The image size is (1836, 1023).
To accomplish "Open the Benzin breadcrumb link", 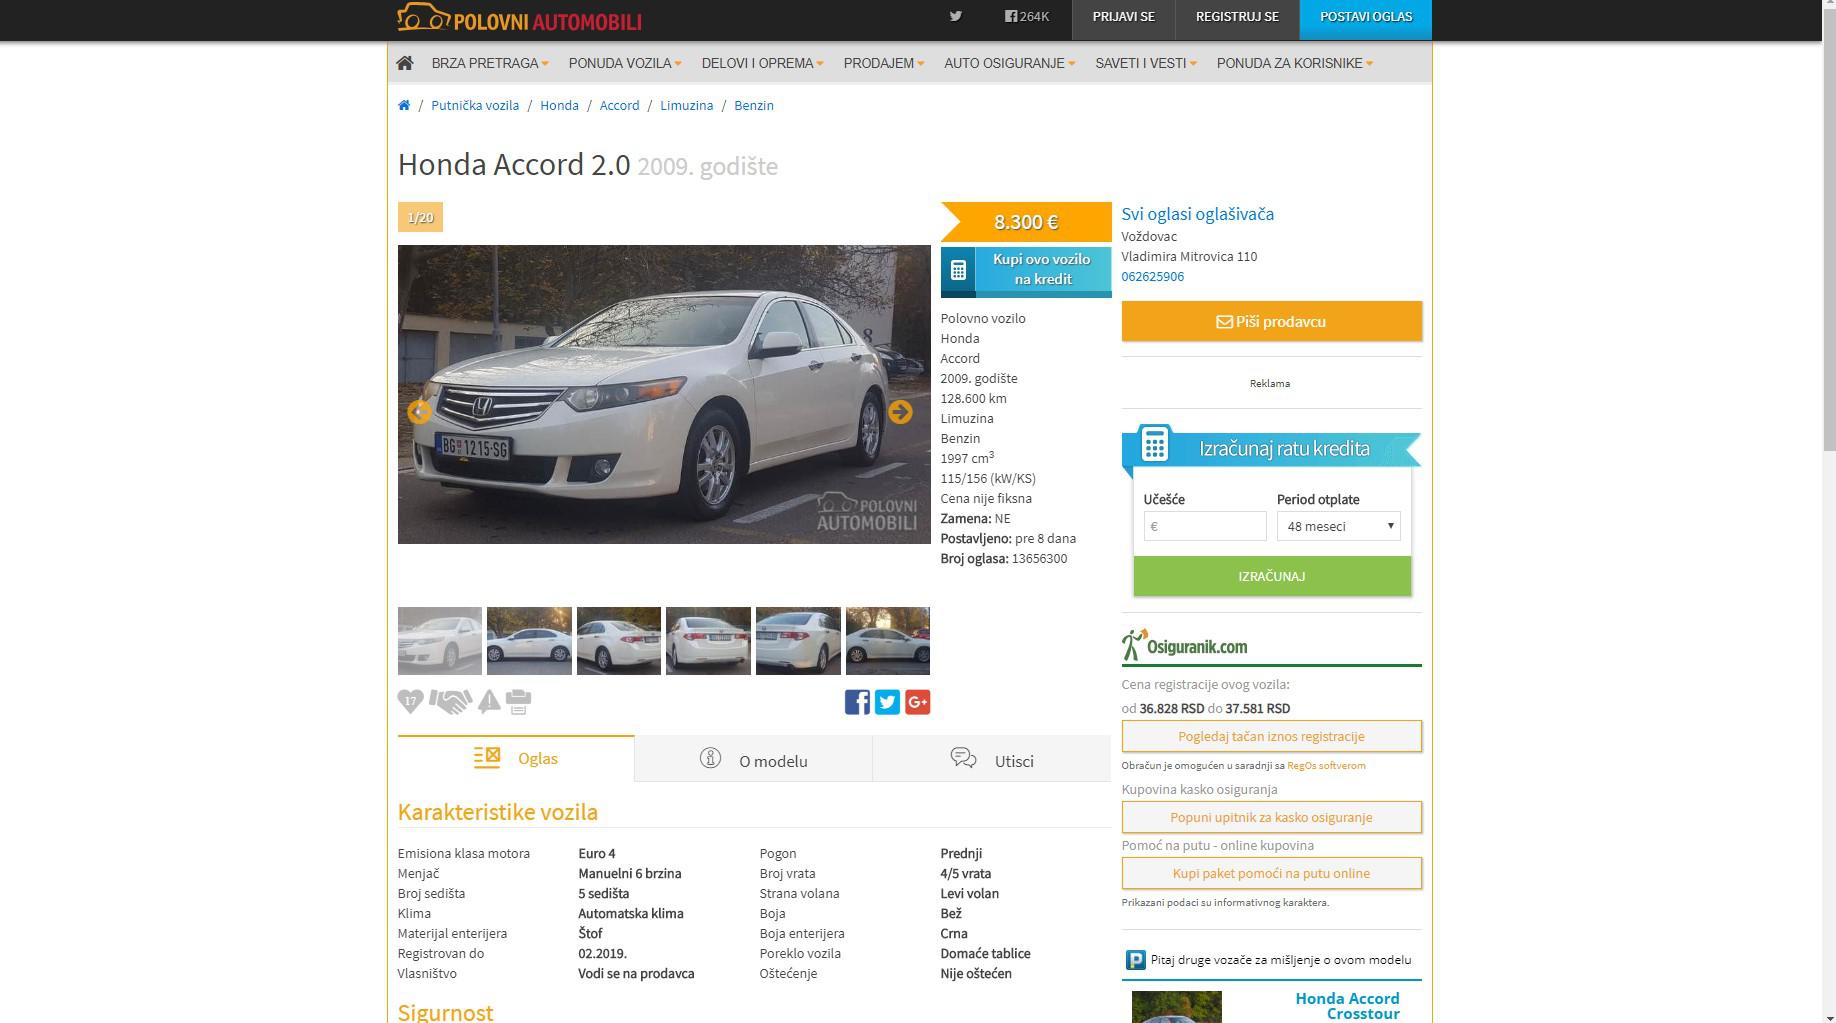I will pyautogui.click(x=754, y=105).
